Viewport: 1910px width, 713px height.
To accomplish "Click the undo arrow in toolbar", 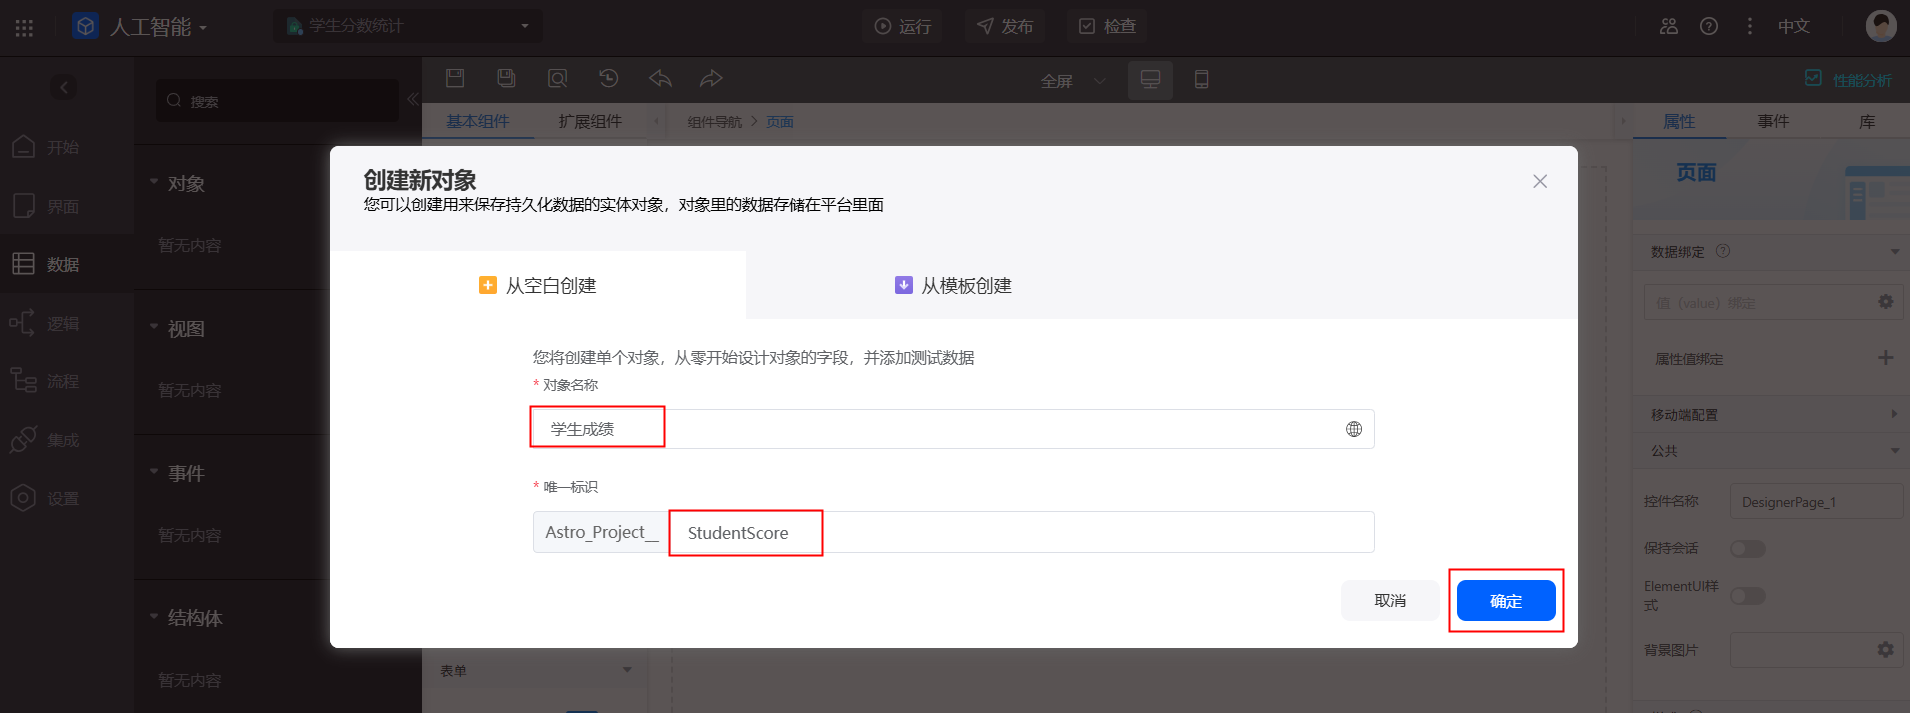I will (660, 78).
